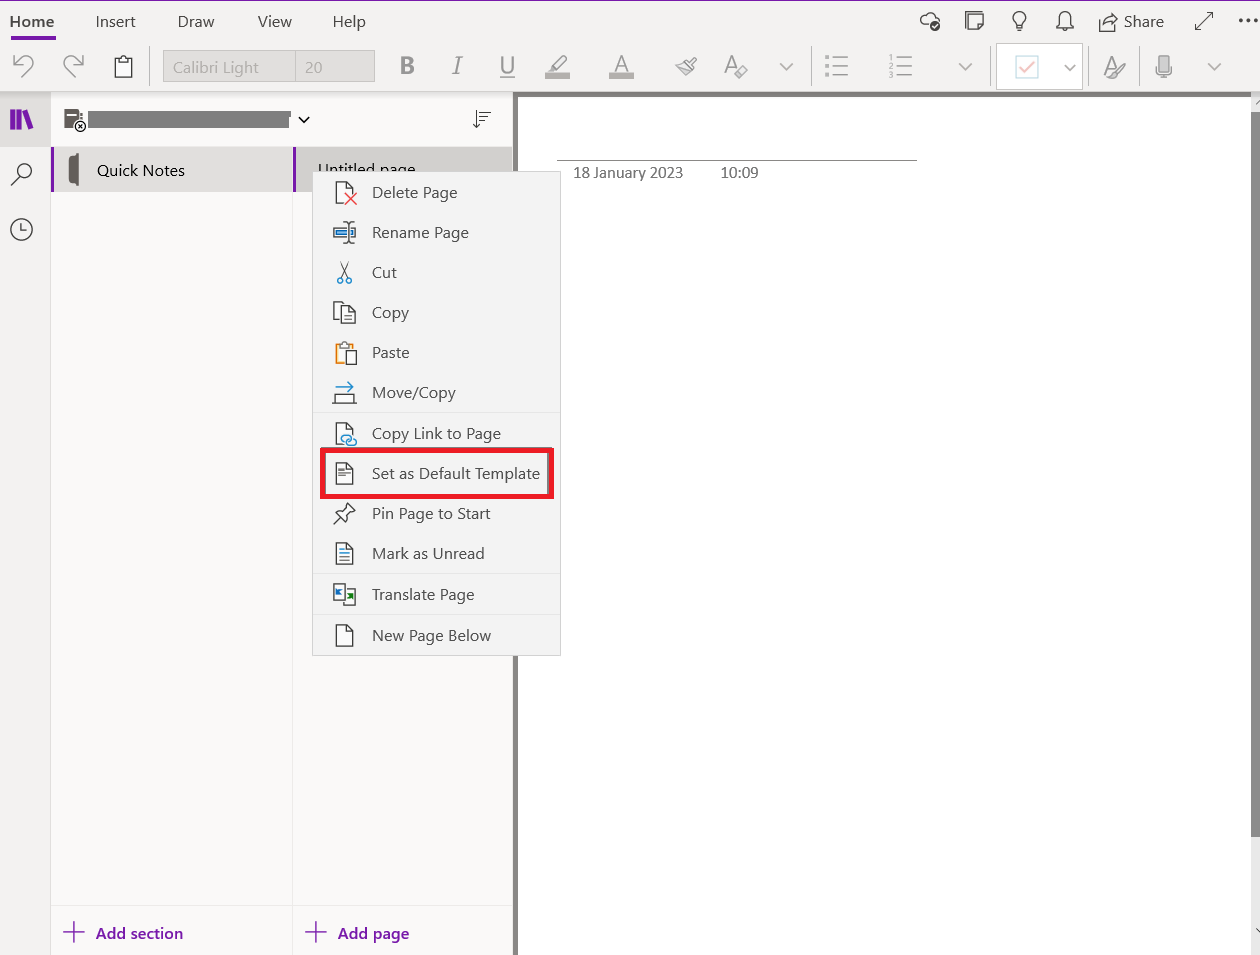This screenshot has height=955, width=1260.
Task: Open Recent Notes clock icon
Action: point(21,229)
